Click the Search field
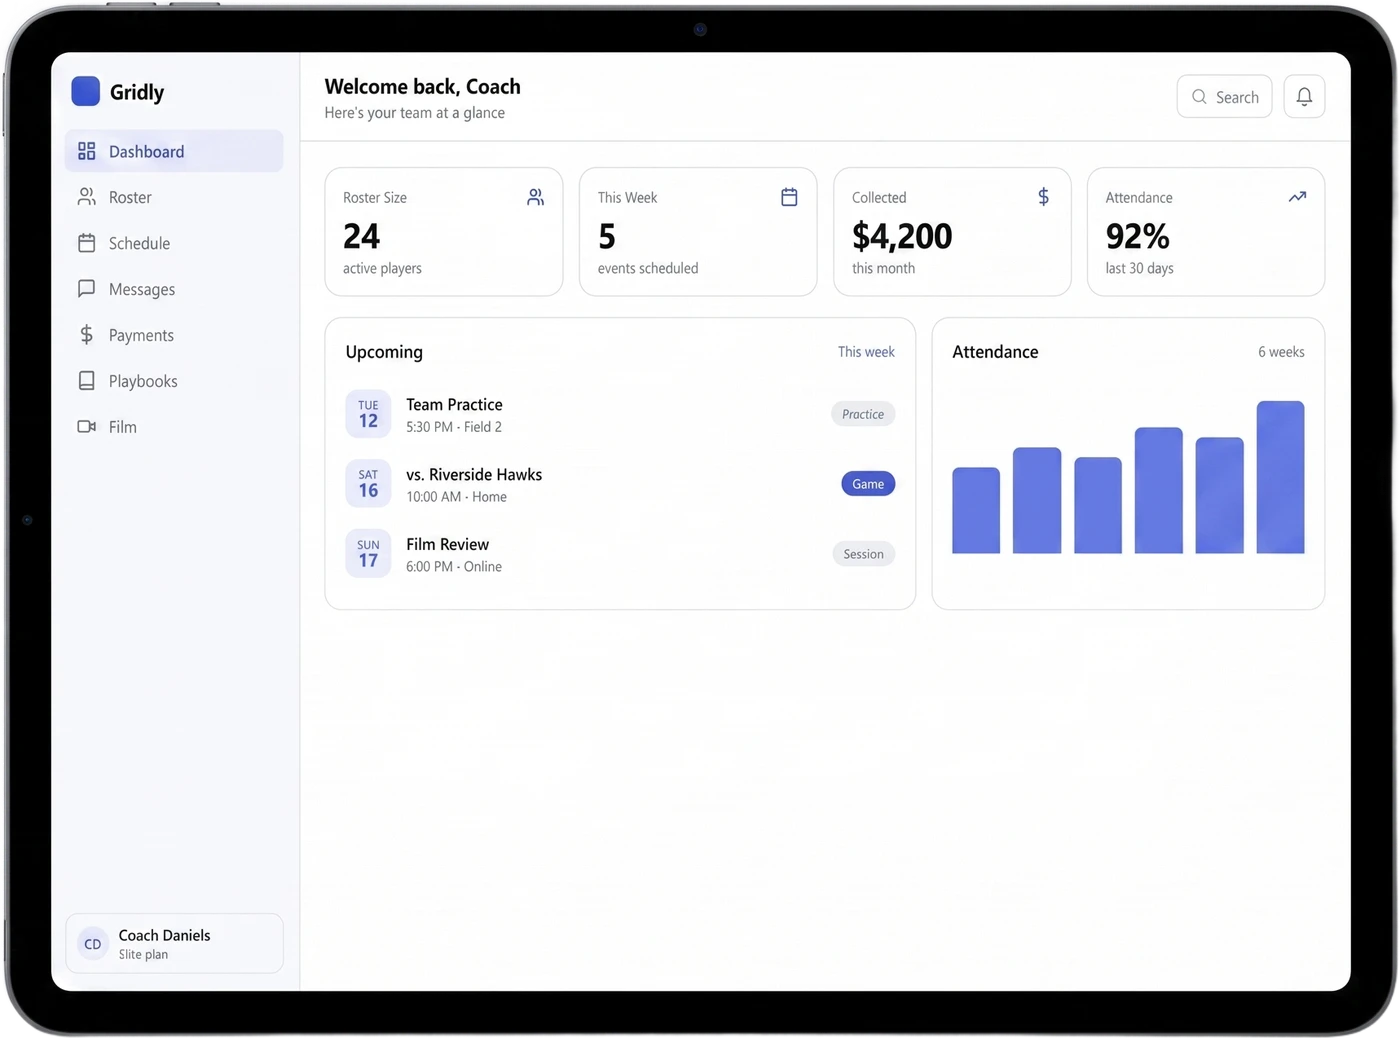This screenshot has height=1038, width=1400. point(1224,97)
